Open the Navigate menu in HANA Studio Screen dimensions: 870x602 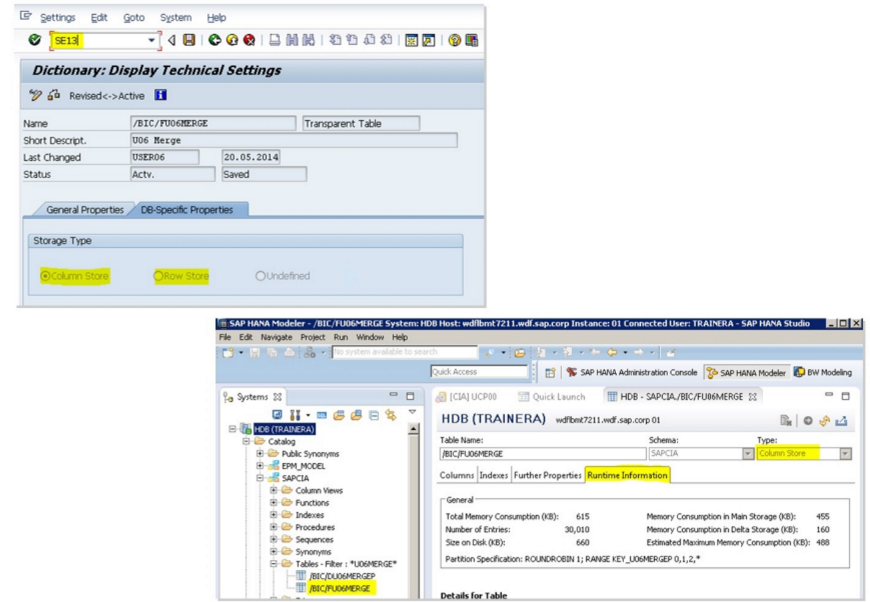click(x=276, y=337)
